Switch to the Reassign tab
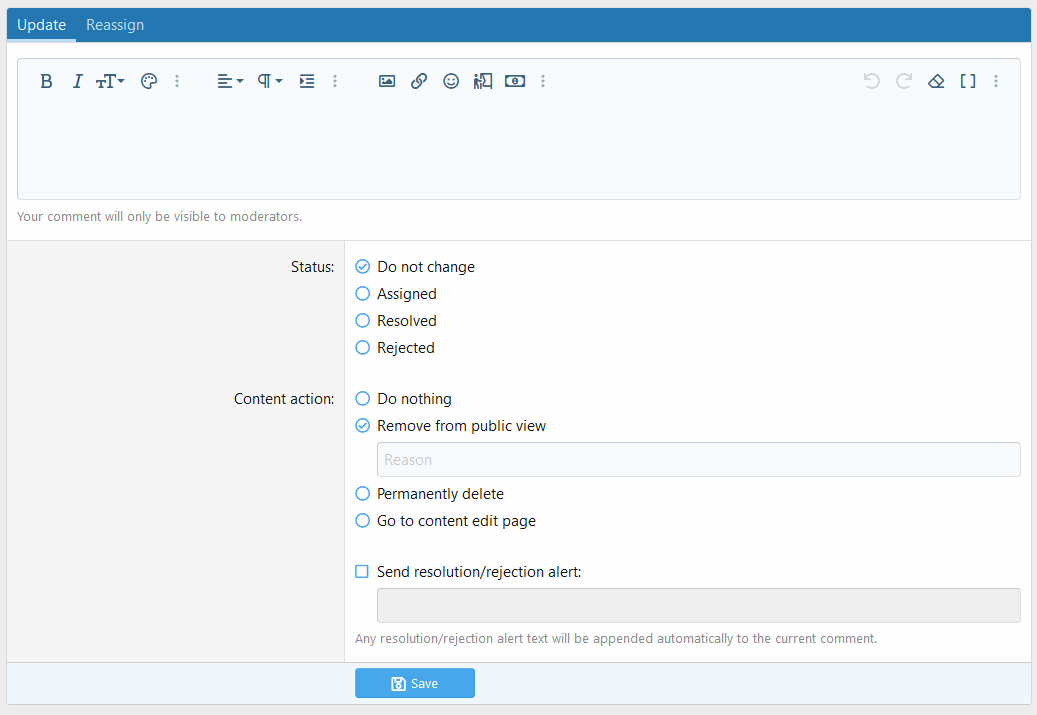1037x715 pixels. [115, 25]
